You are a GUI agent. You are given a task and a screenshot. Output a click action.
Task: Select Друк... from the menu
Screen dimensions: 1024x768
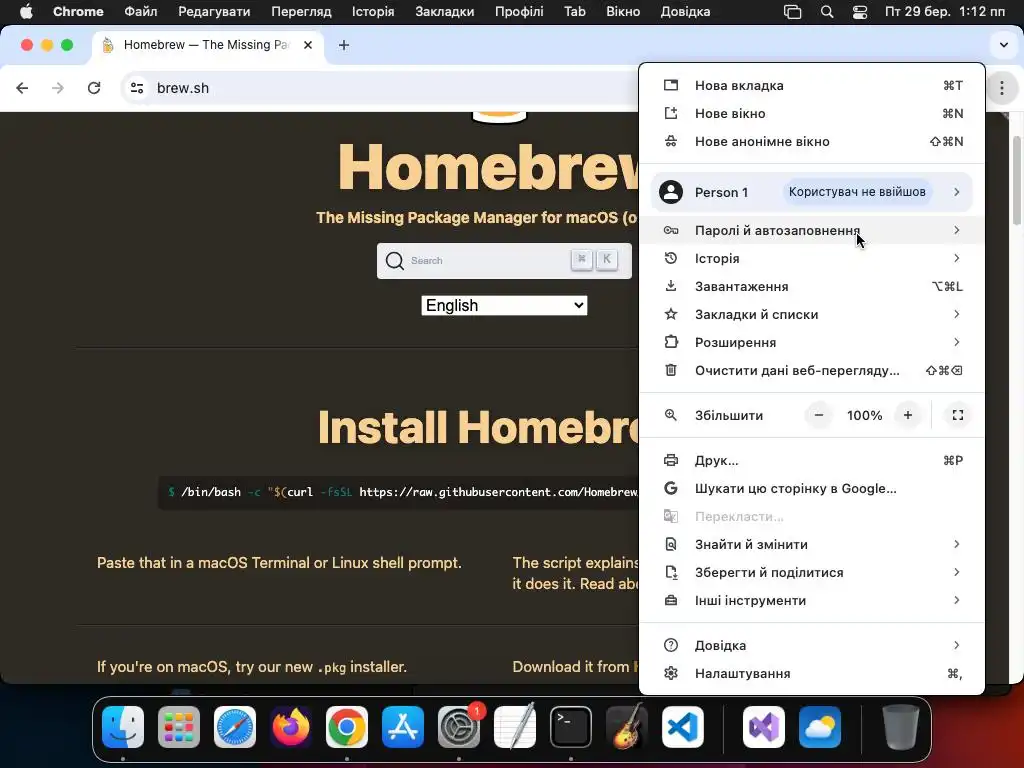coord(812,460)
